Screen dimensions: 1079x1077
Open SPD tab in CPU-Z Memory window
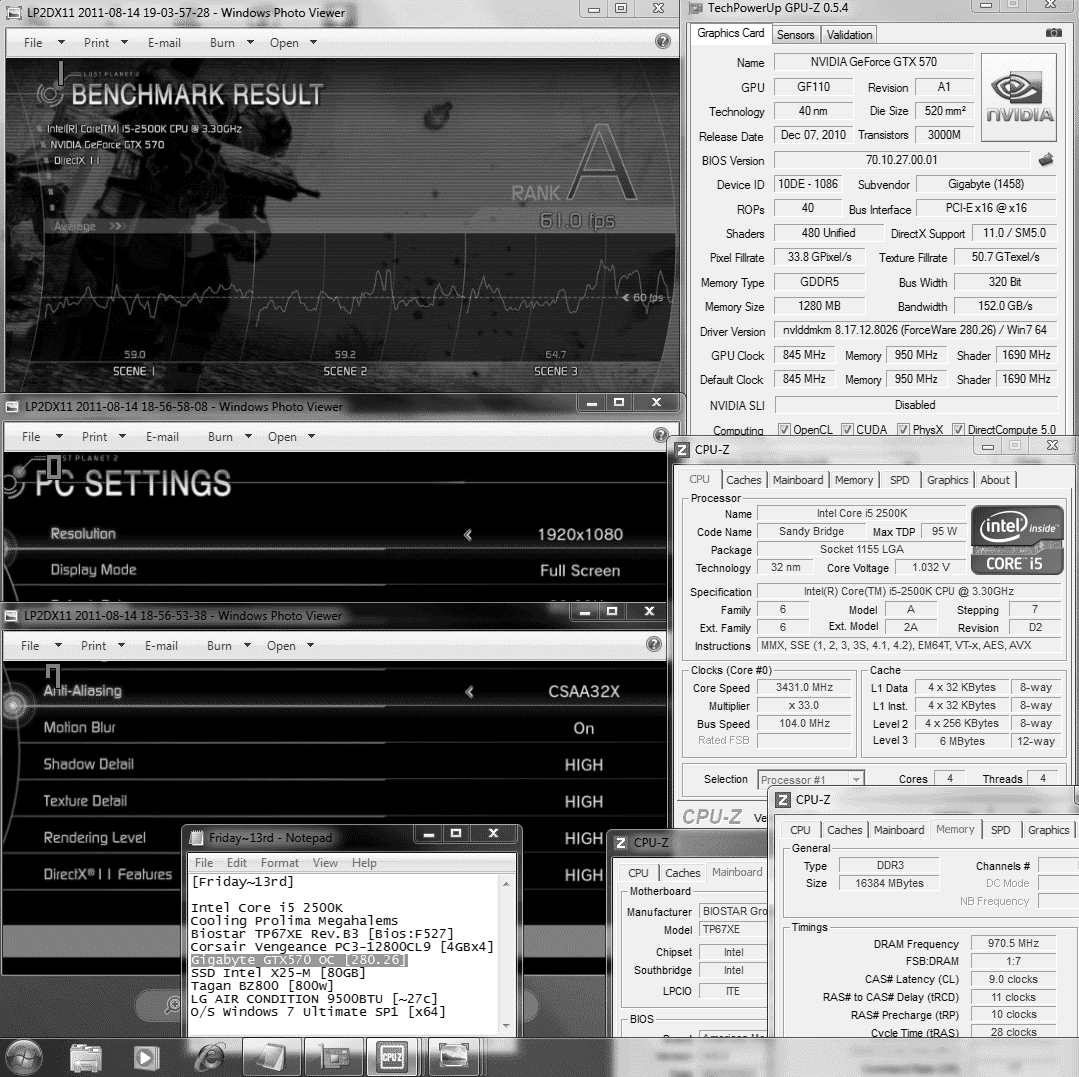(1000, 830)
